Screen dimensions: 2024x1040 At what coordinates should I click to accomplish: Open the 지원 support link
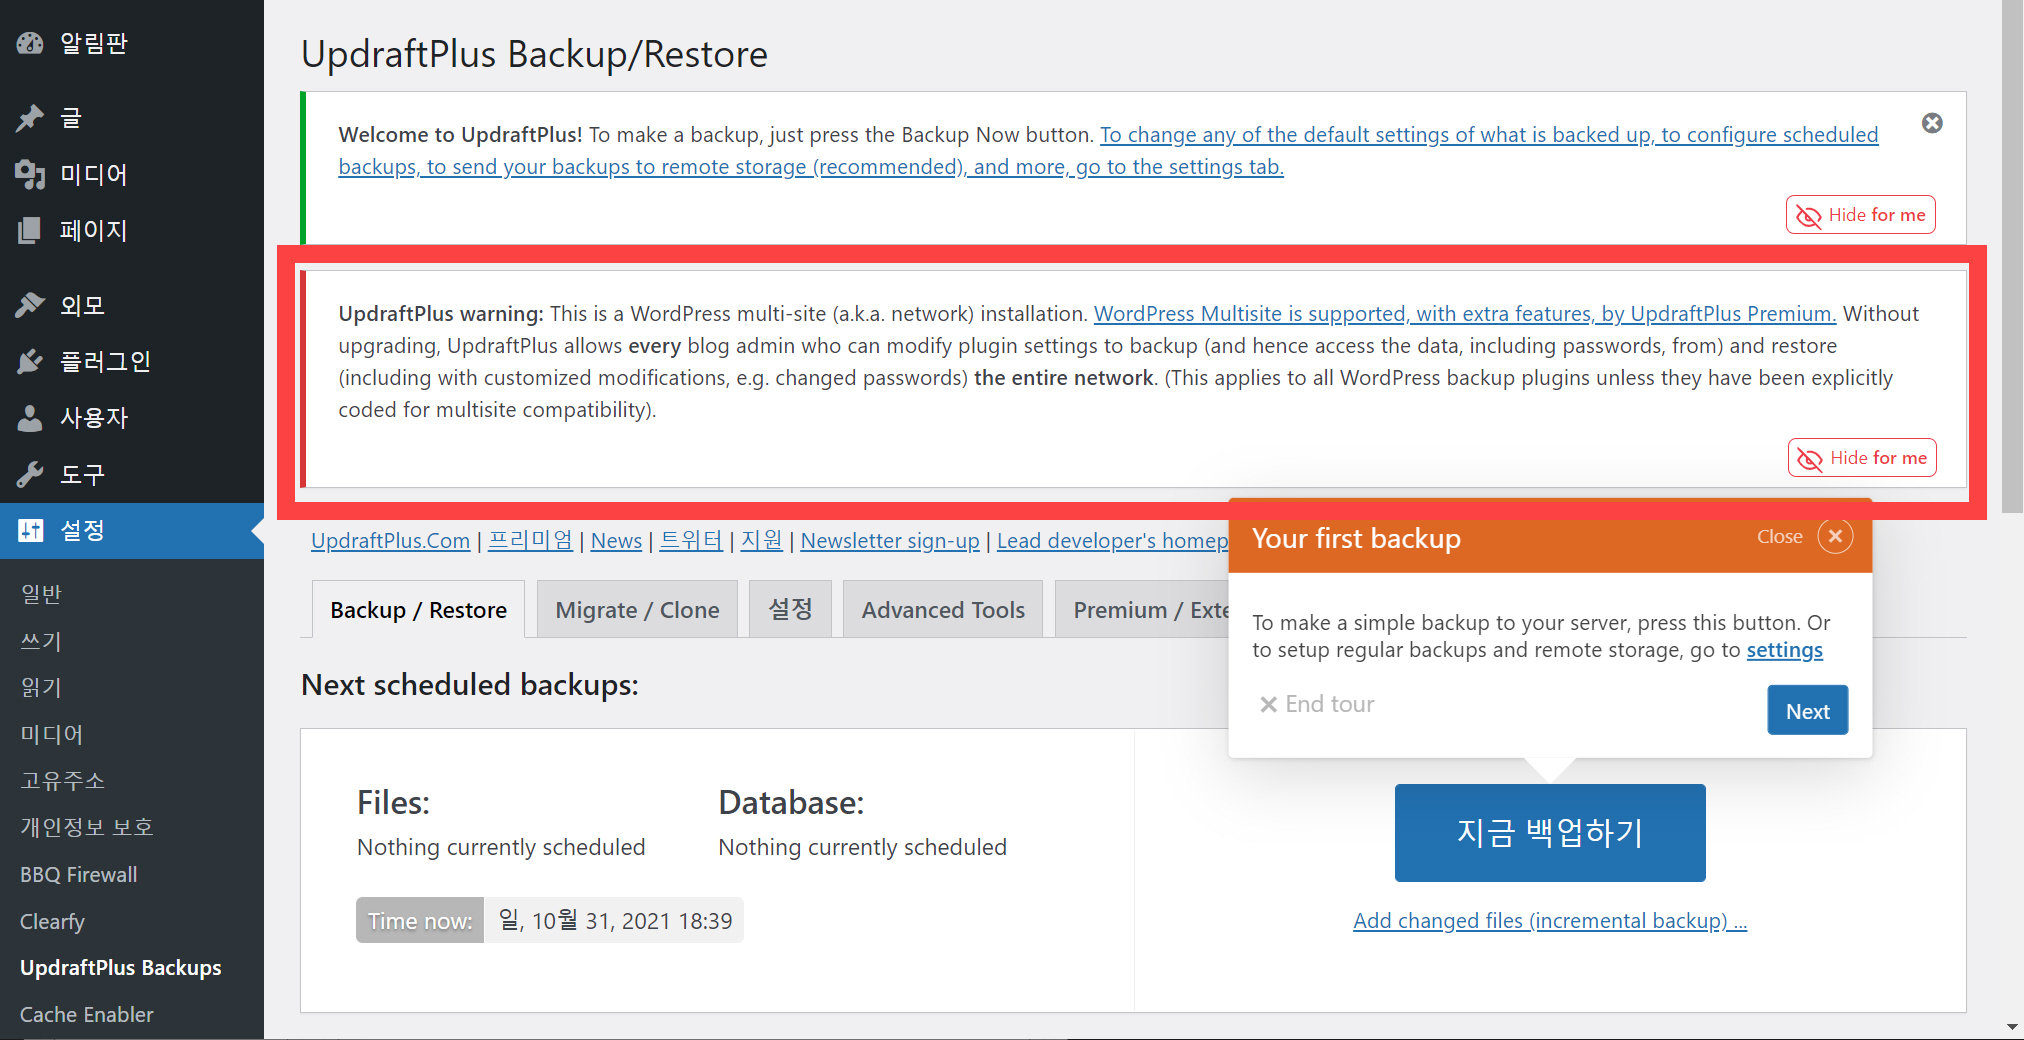pyautogui.click(x=761, y=541)
